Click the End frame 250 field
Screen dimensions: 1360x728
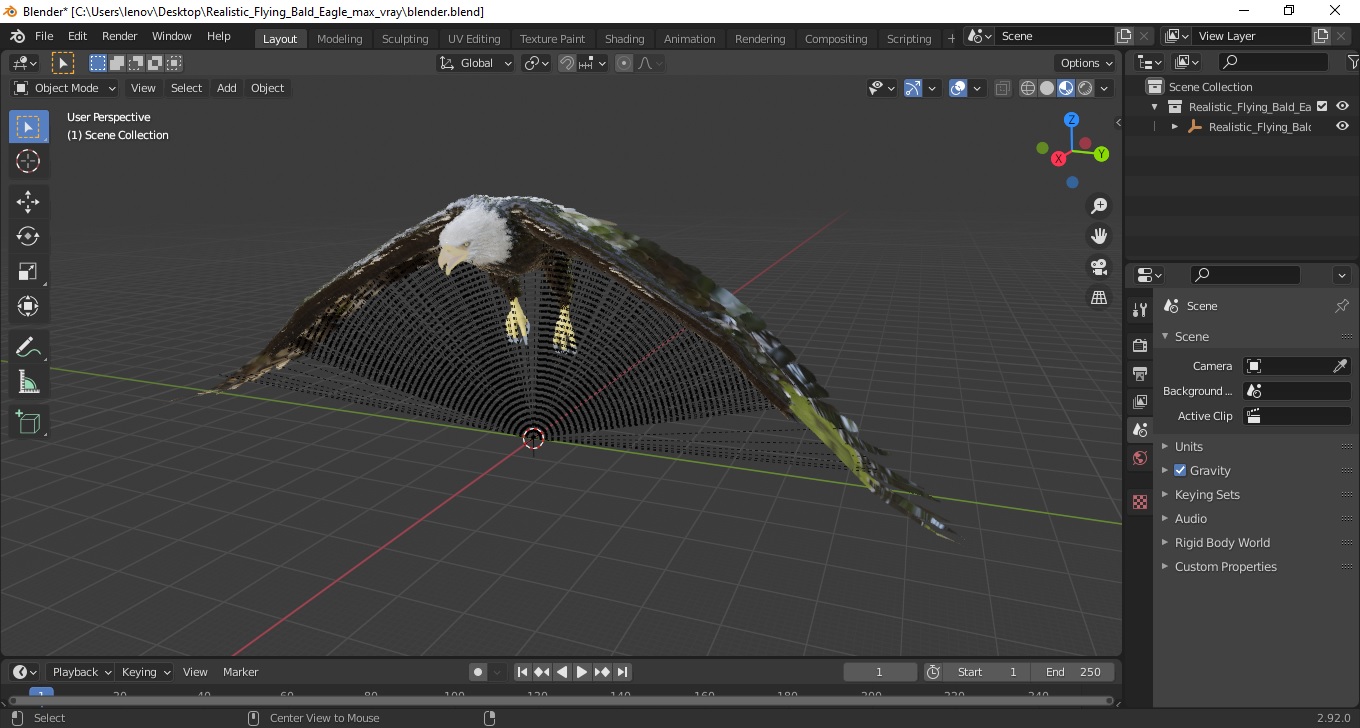1075,672
